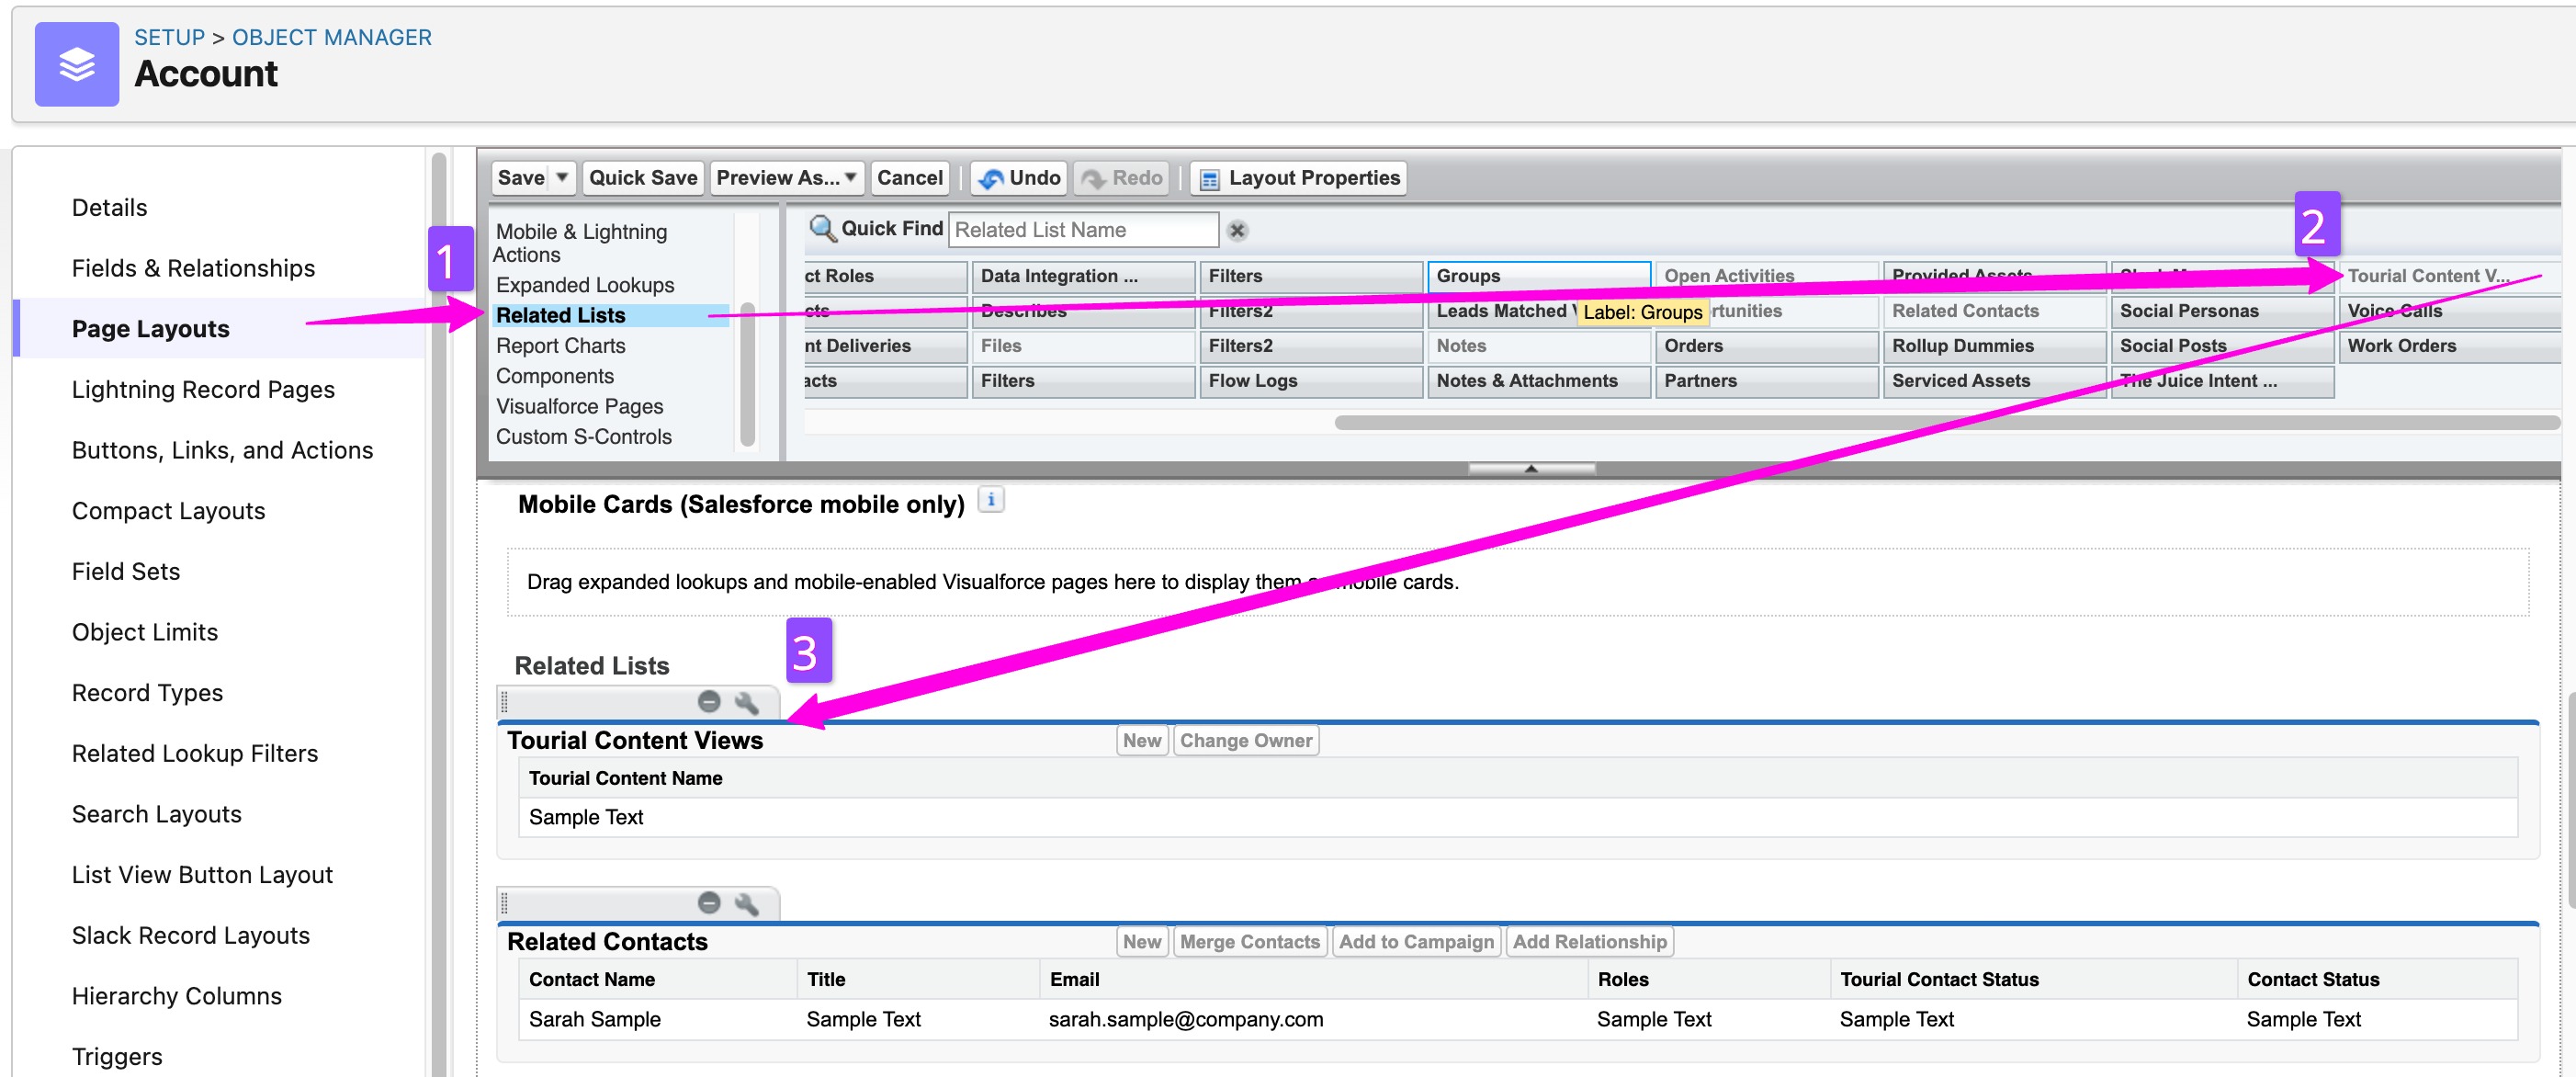
Task: Click the Undo button
Action: [x=1019, y=178]
